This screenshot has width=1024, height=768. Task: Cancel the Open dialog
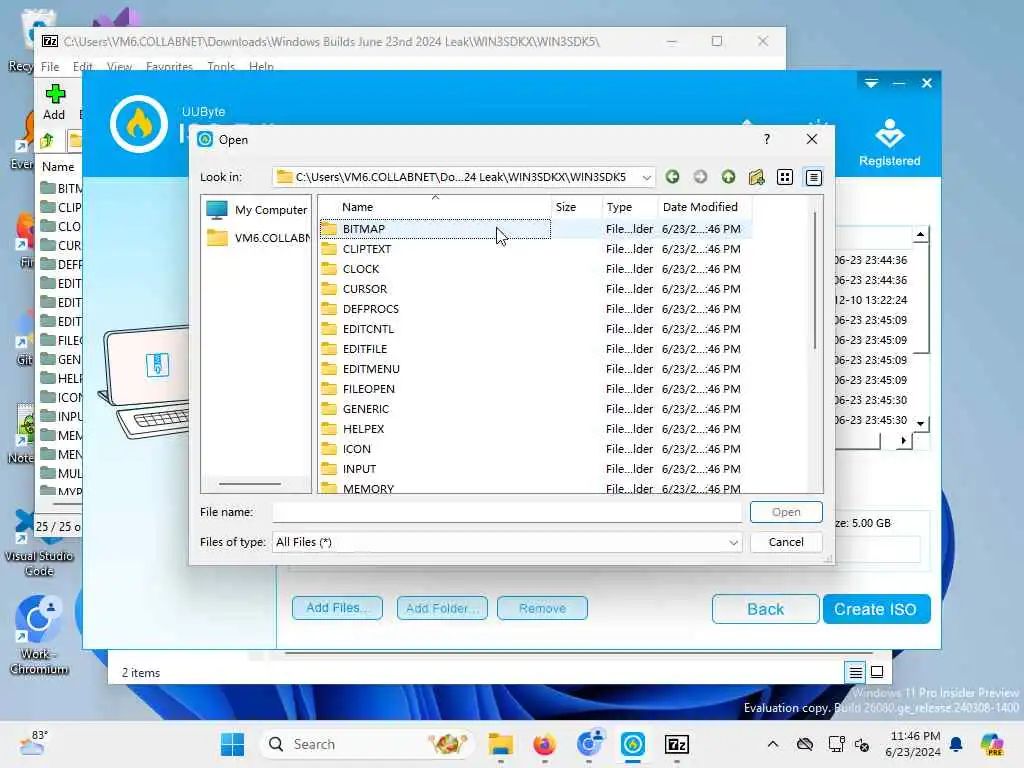tap(786, 542)
